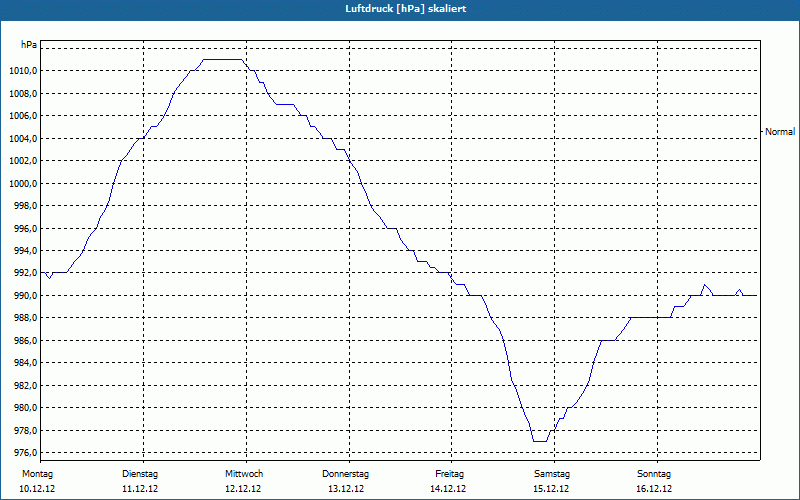Click the 'Montag' day label

[37, 474]
